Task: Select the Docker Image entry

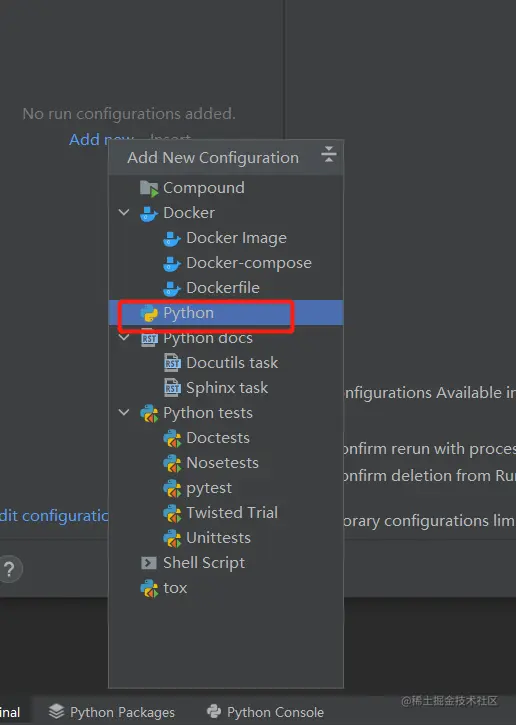Action: [226, 238]
